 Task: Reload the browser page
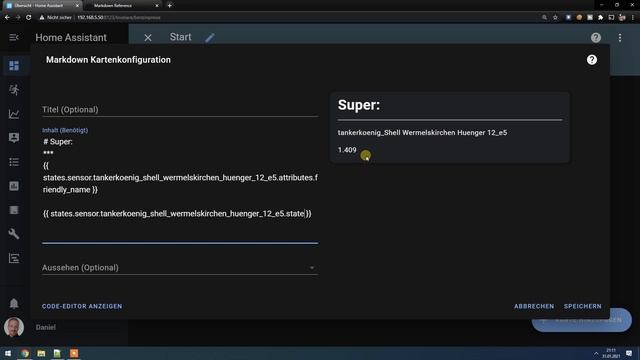tap(29, 18)
